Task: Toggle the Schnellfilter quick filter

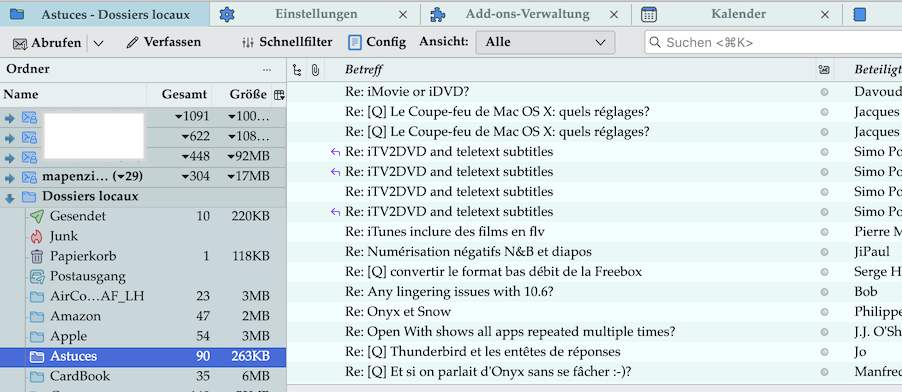Action: tap(287, 42)
